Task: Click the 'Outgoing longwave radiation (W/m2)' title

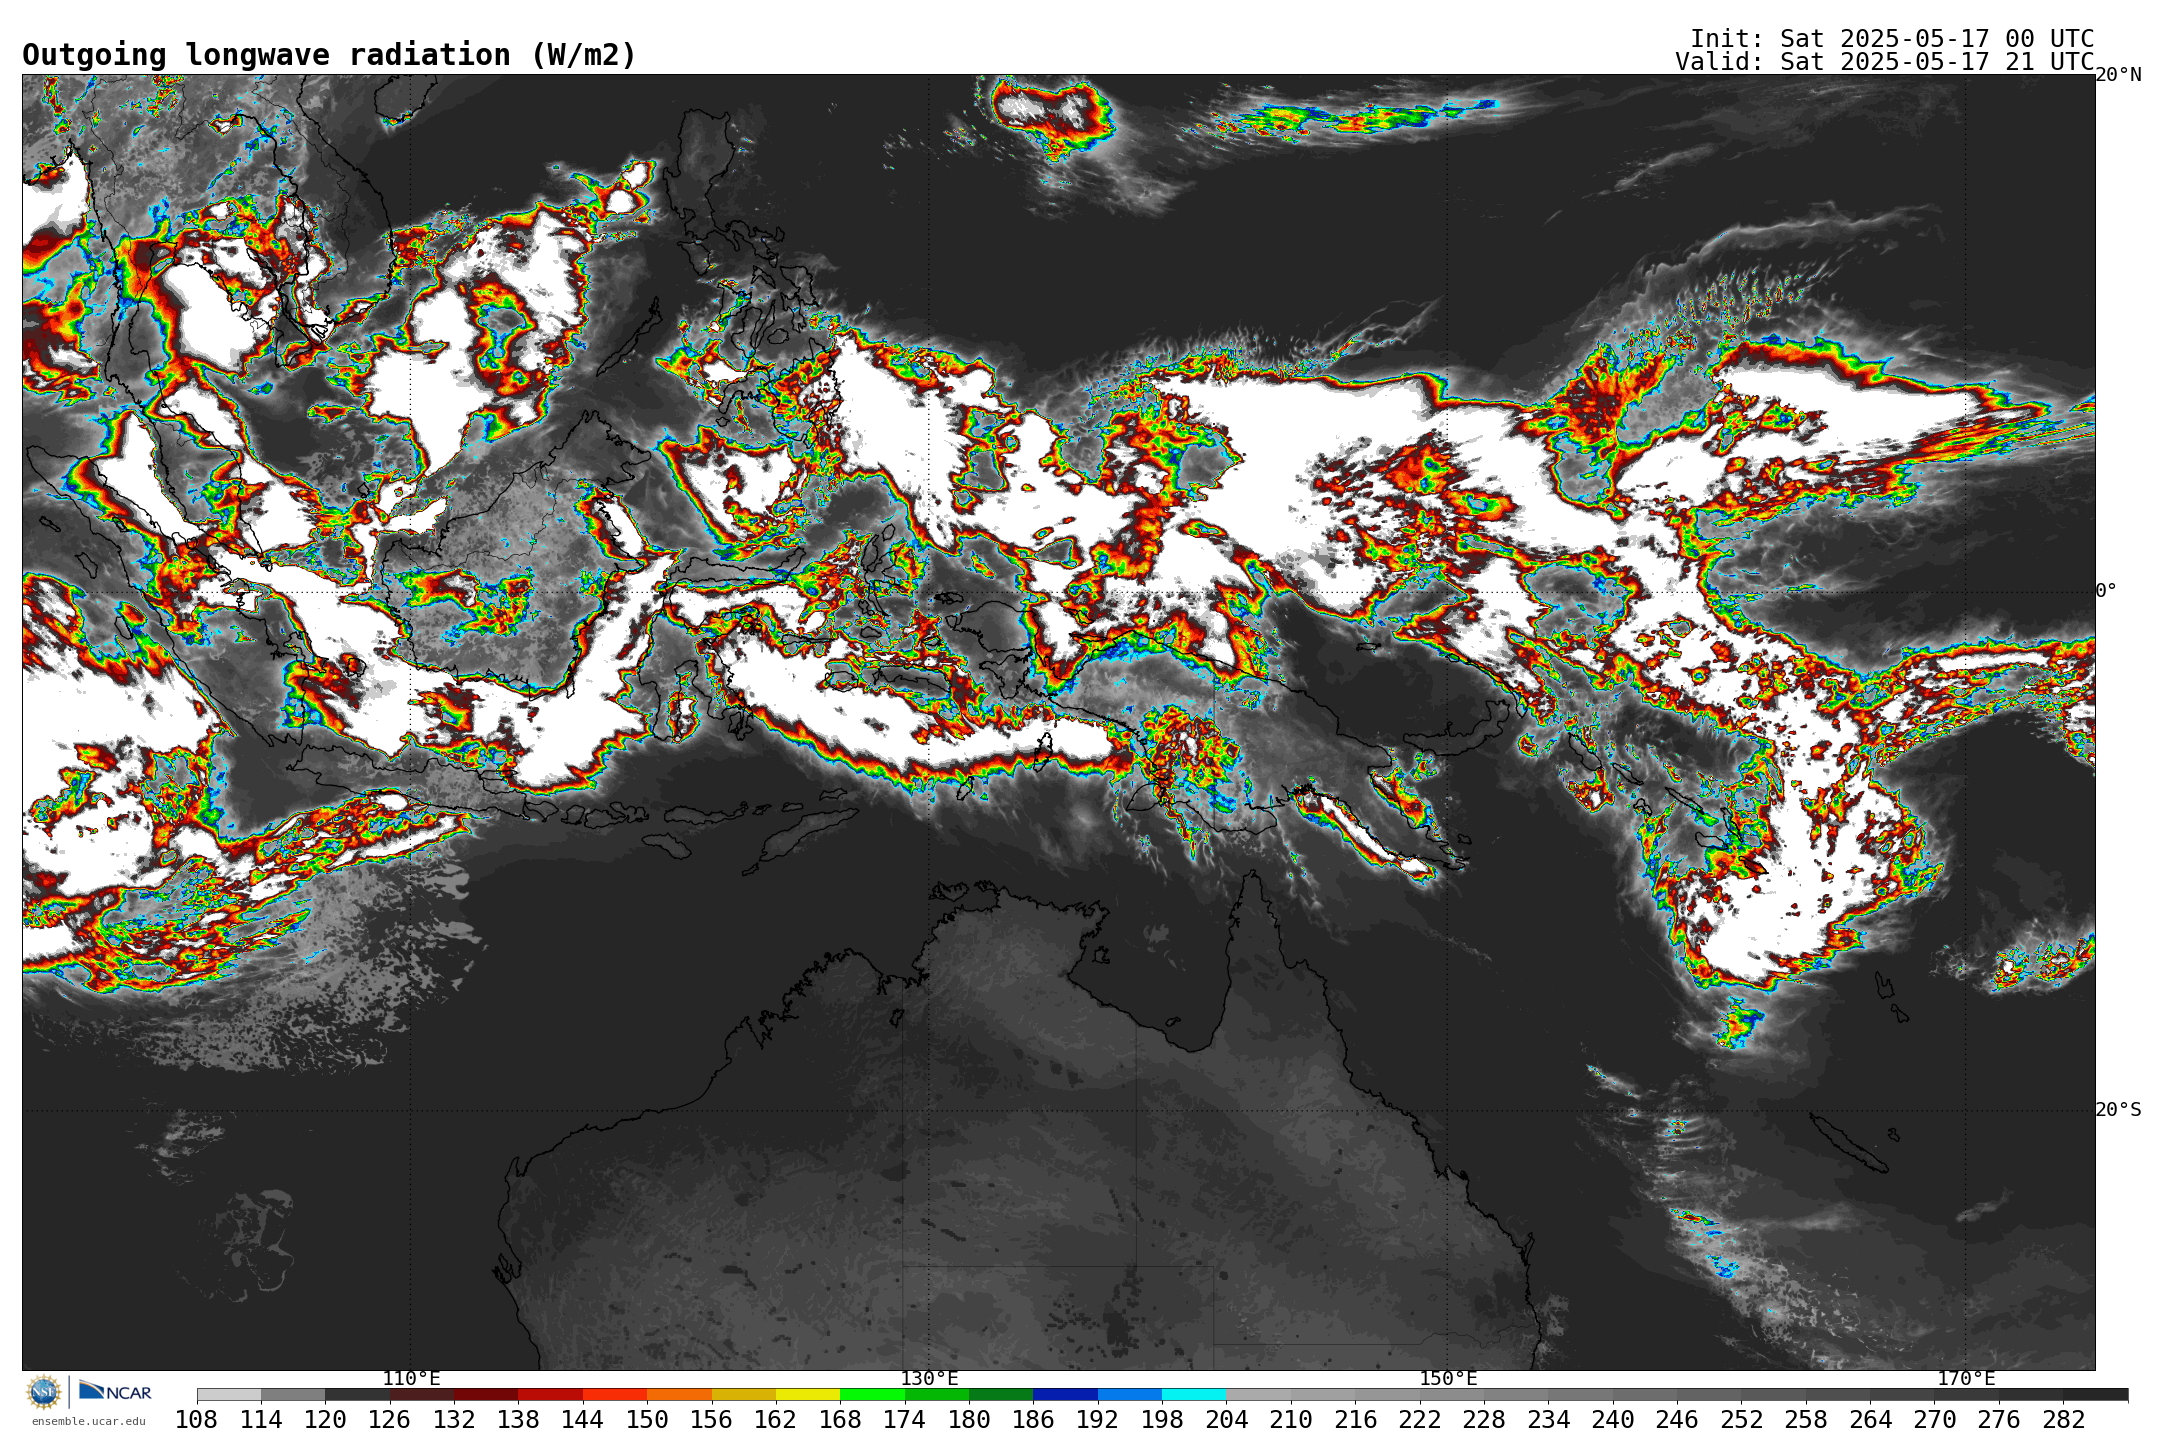Action: tap(329, 54)
